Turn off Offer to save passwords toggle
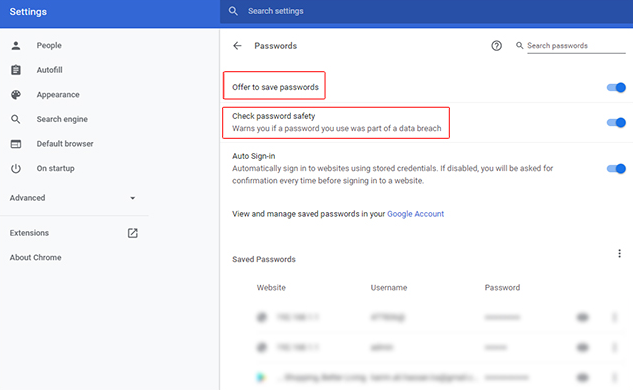 (x=616, y=87)
